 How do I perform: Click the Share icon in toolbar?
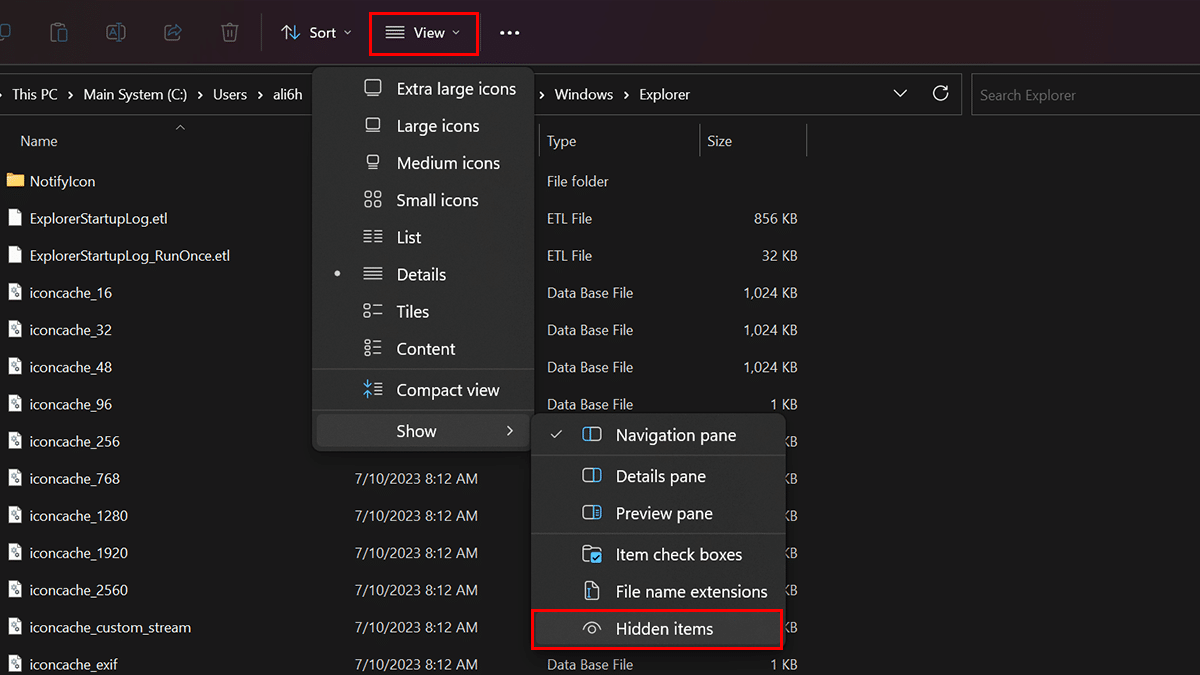click(x=173, y=33)
